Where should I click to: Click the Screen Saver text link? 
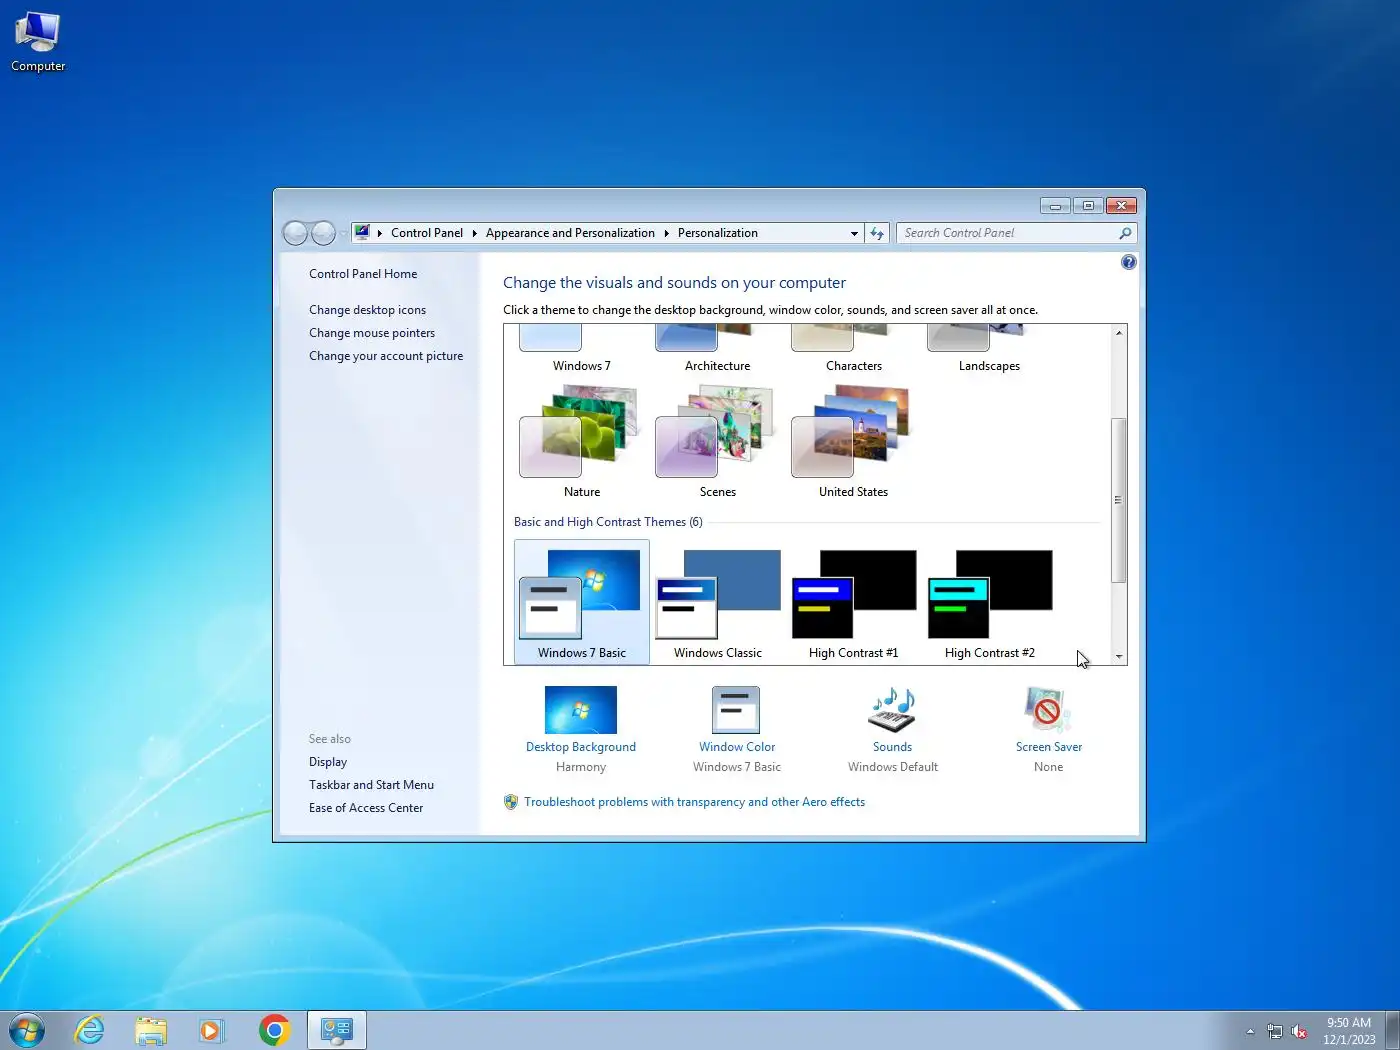pos(1049,747)
